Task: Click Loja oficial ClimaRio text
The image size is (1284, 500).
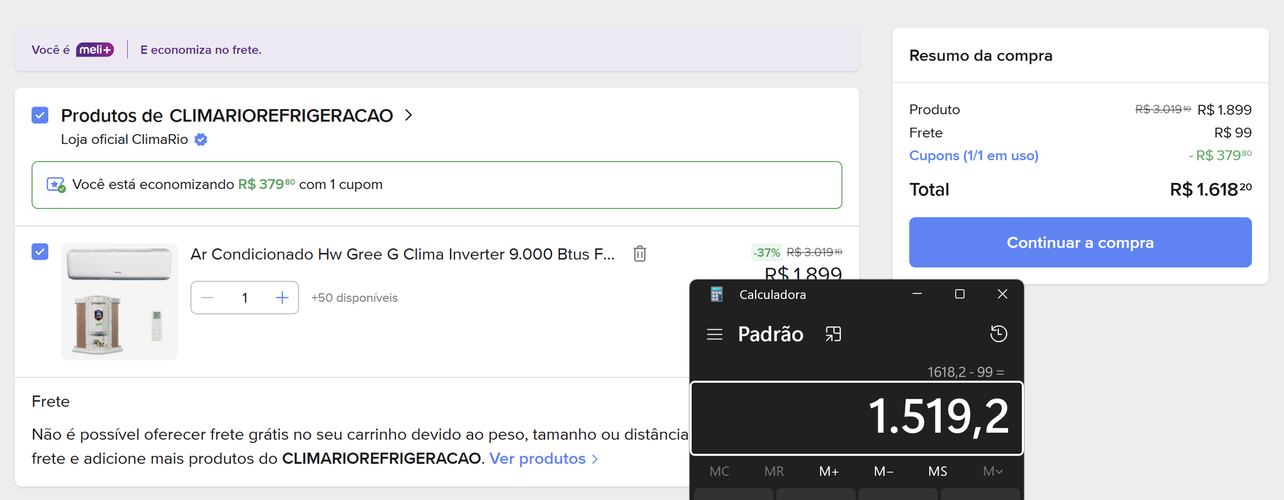Action: click(x=125, y=140)
